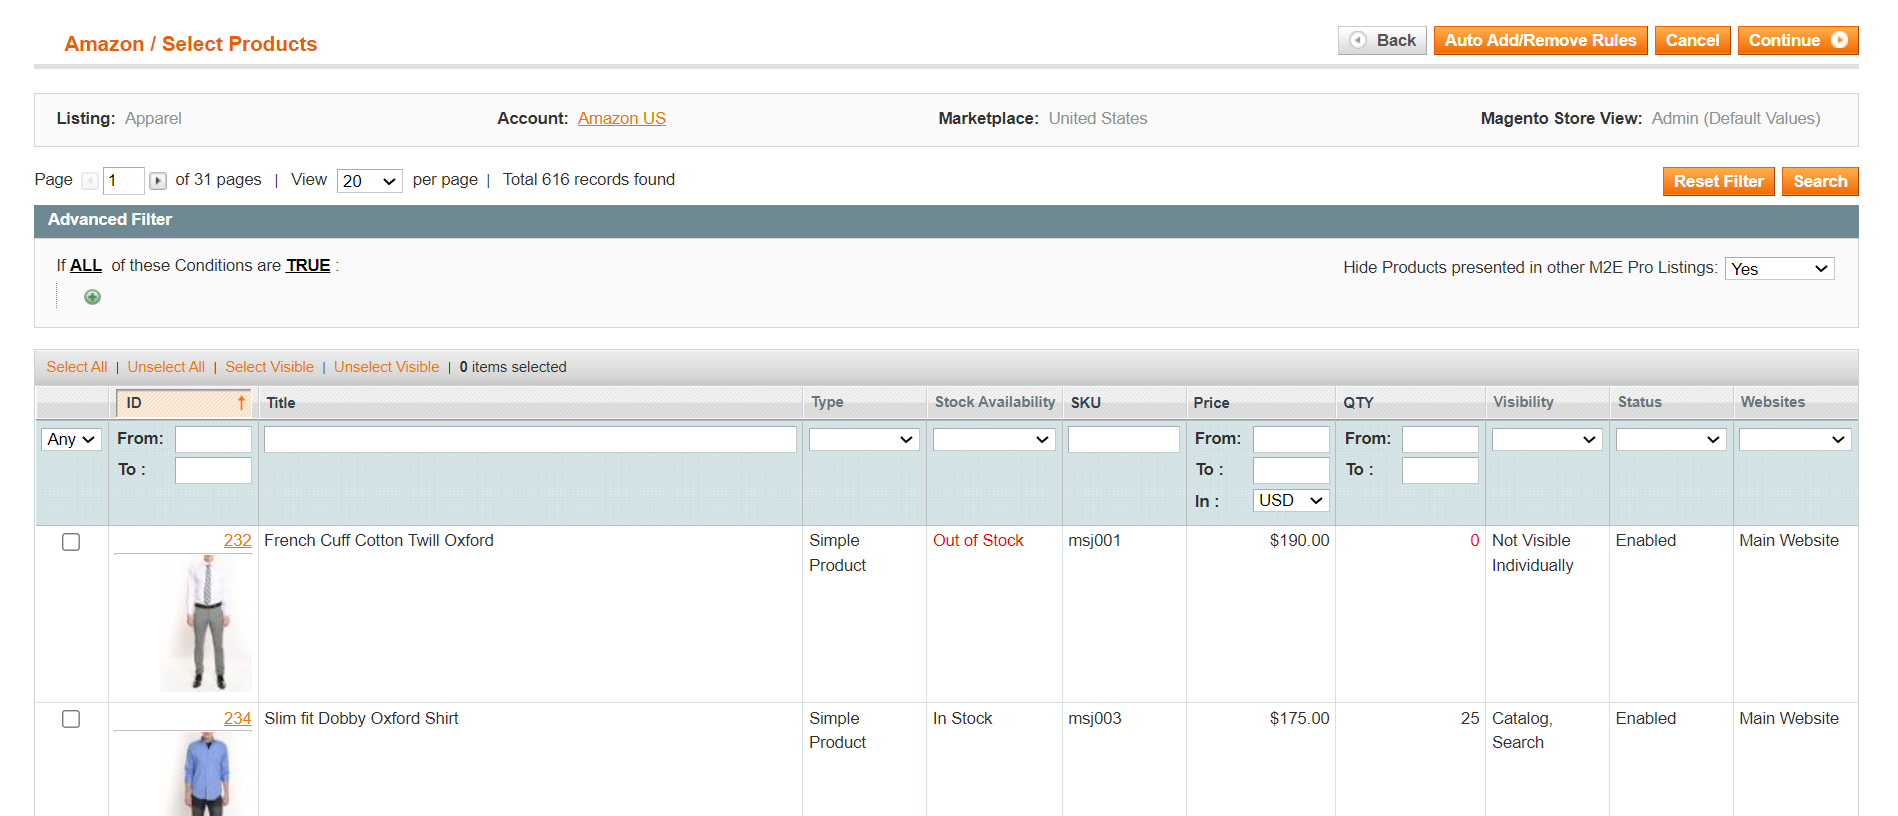Go to next page arrow icon
The image size is (1898, 816).
coord(158,181)
